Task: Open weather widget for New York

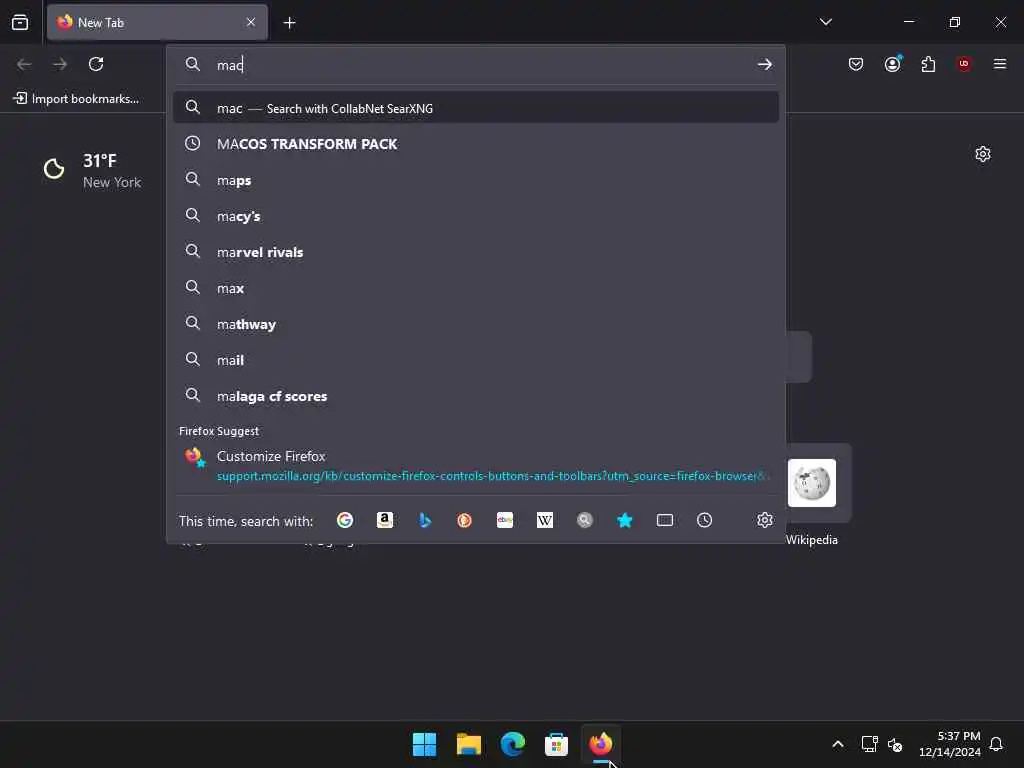Action: pos(92,170)
